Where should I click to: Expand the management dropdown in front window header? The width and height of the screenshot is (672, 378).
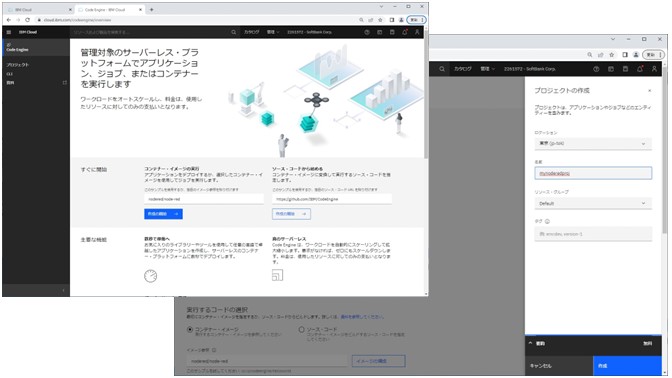(273, 32)
